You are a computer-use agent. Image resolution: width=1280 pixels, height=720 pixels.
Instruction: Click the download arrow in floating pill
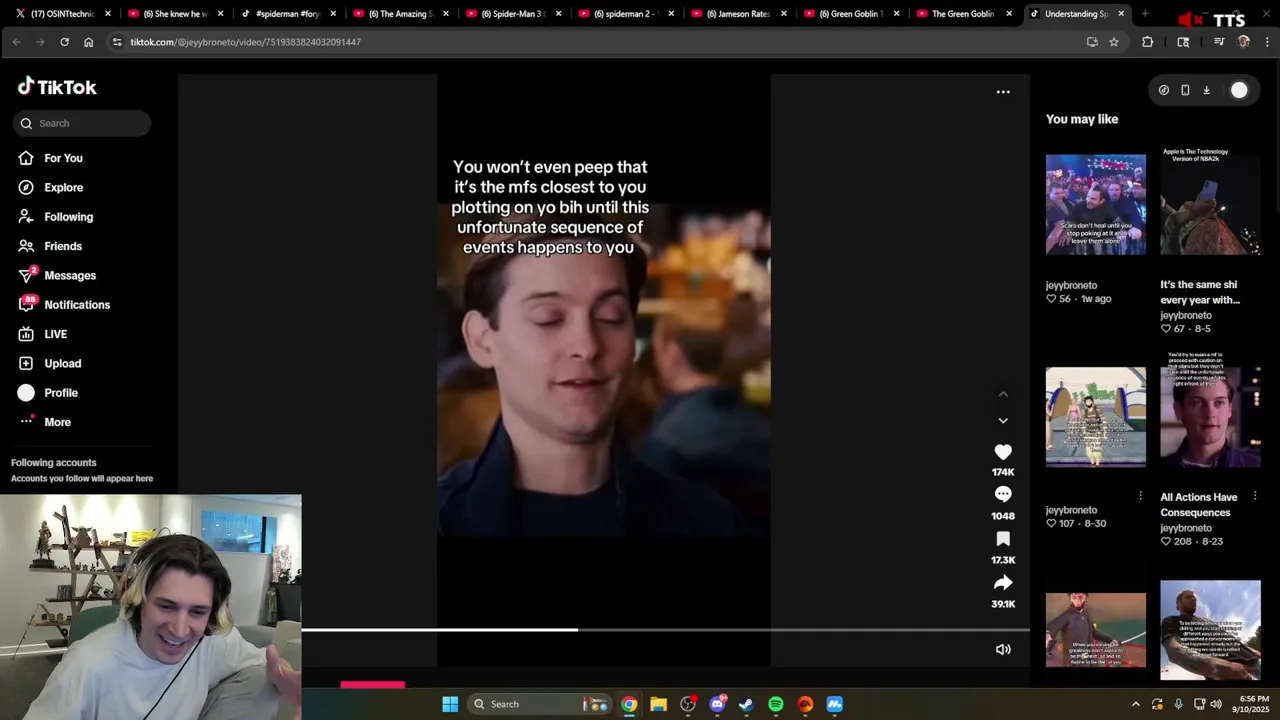(x=1206, y=90)
